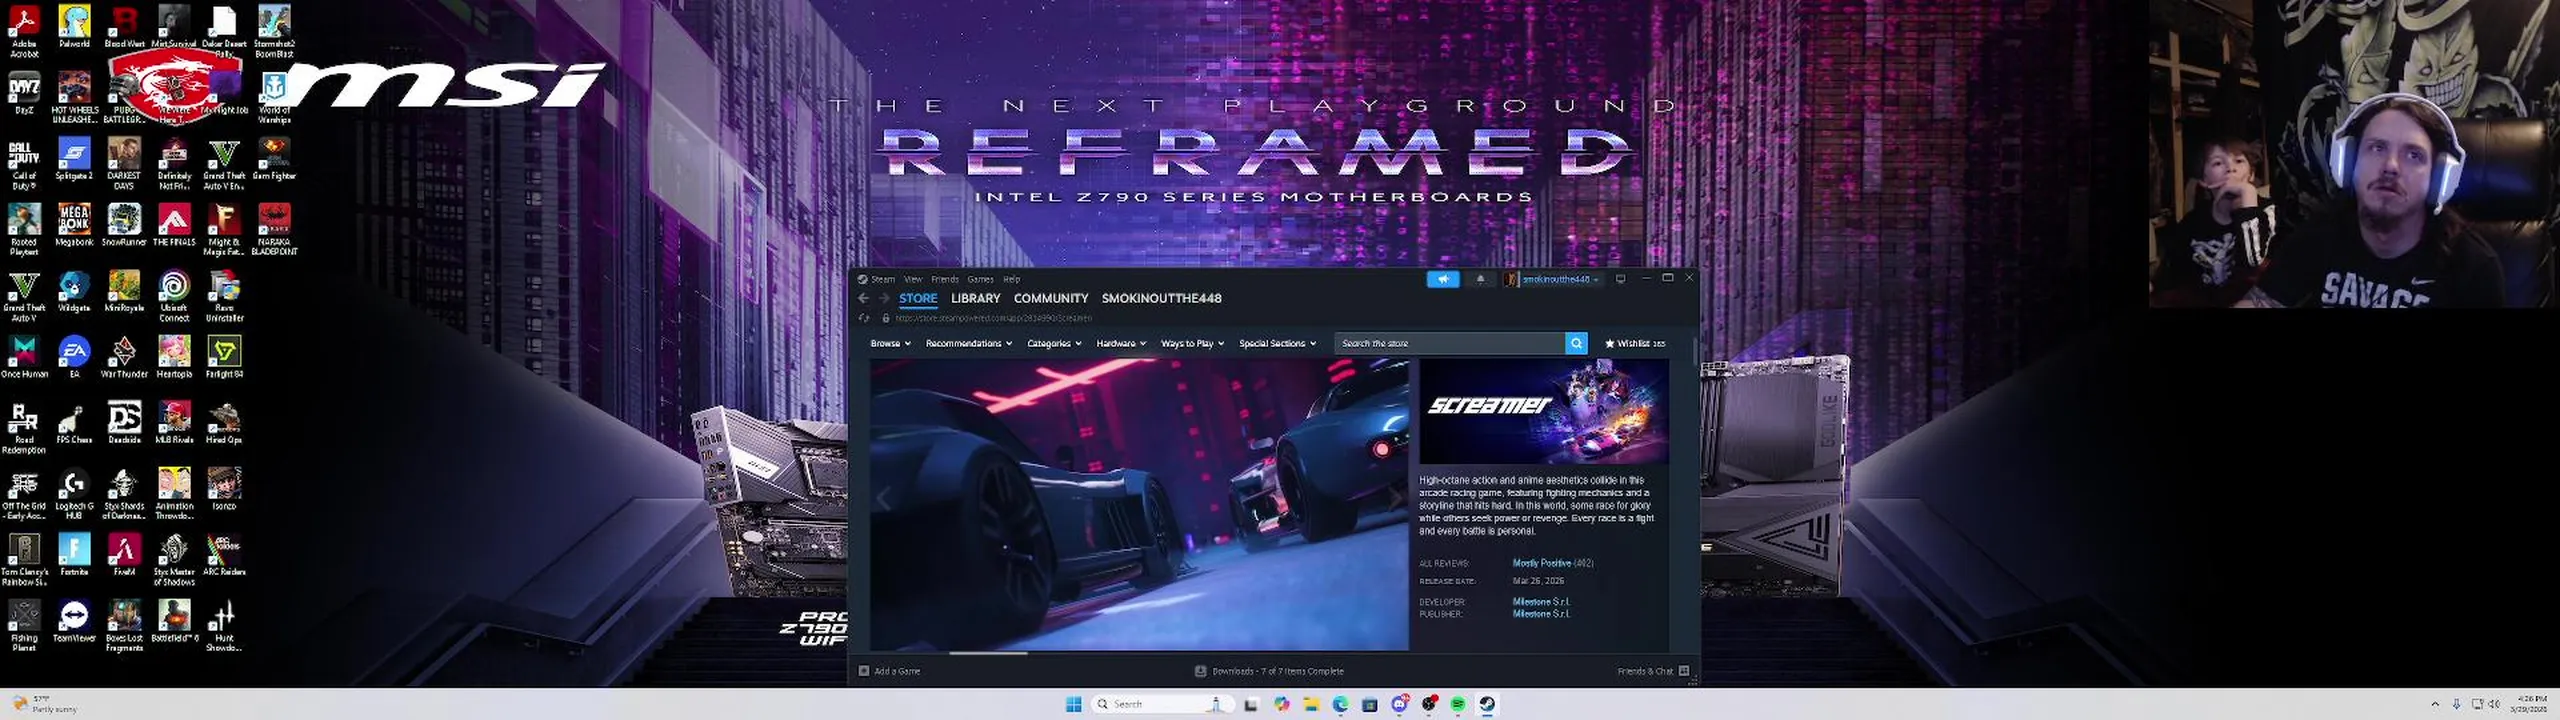Expand the Hardware dropdown
The width and height of the screenshot is (2560, 720).
[x=1121, y=343]
